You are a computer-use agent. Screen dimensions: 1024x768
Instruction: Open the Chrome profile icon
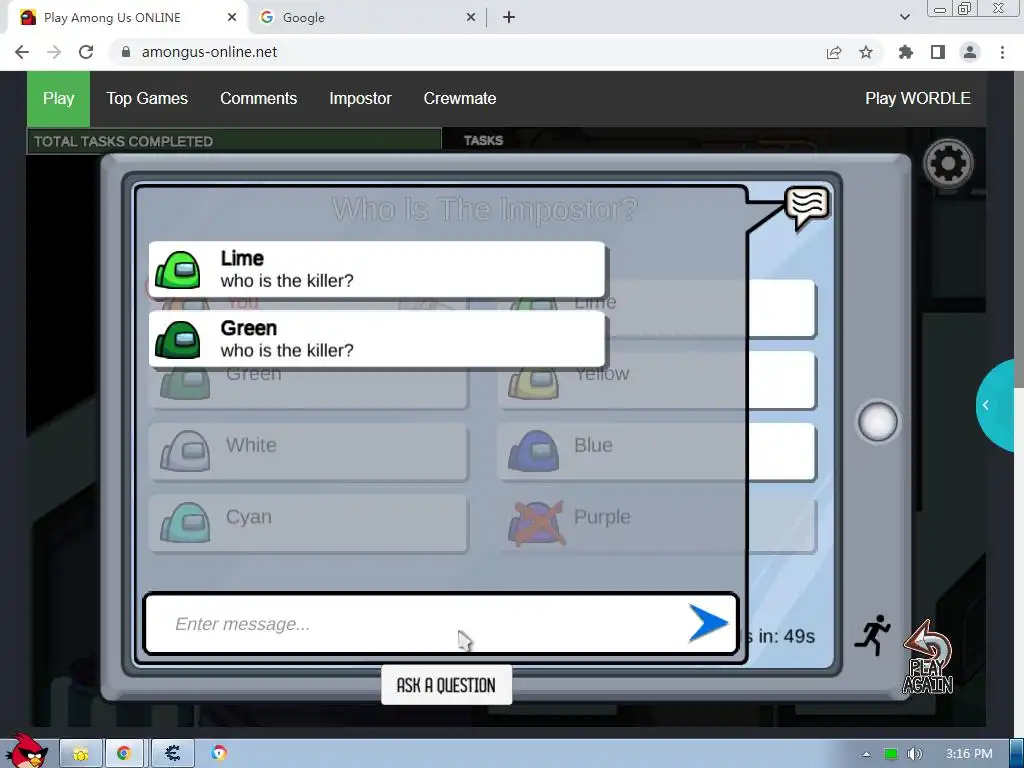[x=970, y=52]
